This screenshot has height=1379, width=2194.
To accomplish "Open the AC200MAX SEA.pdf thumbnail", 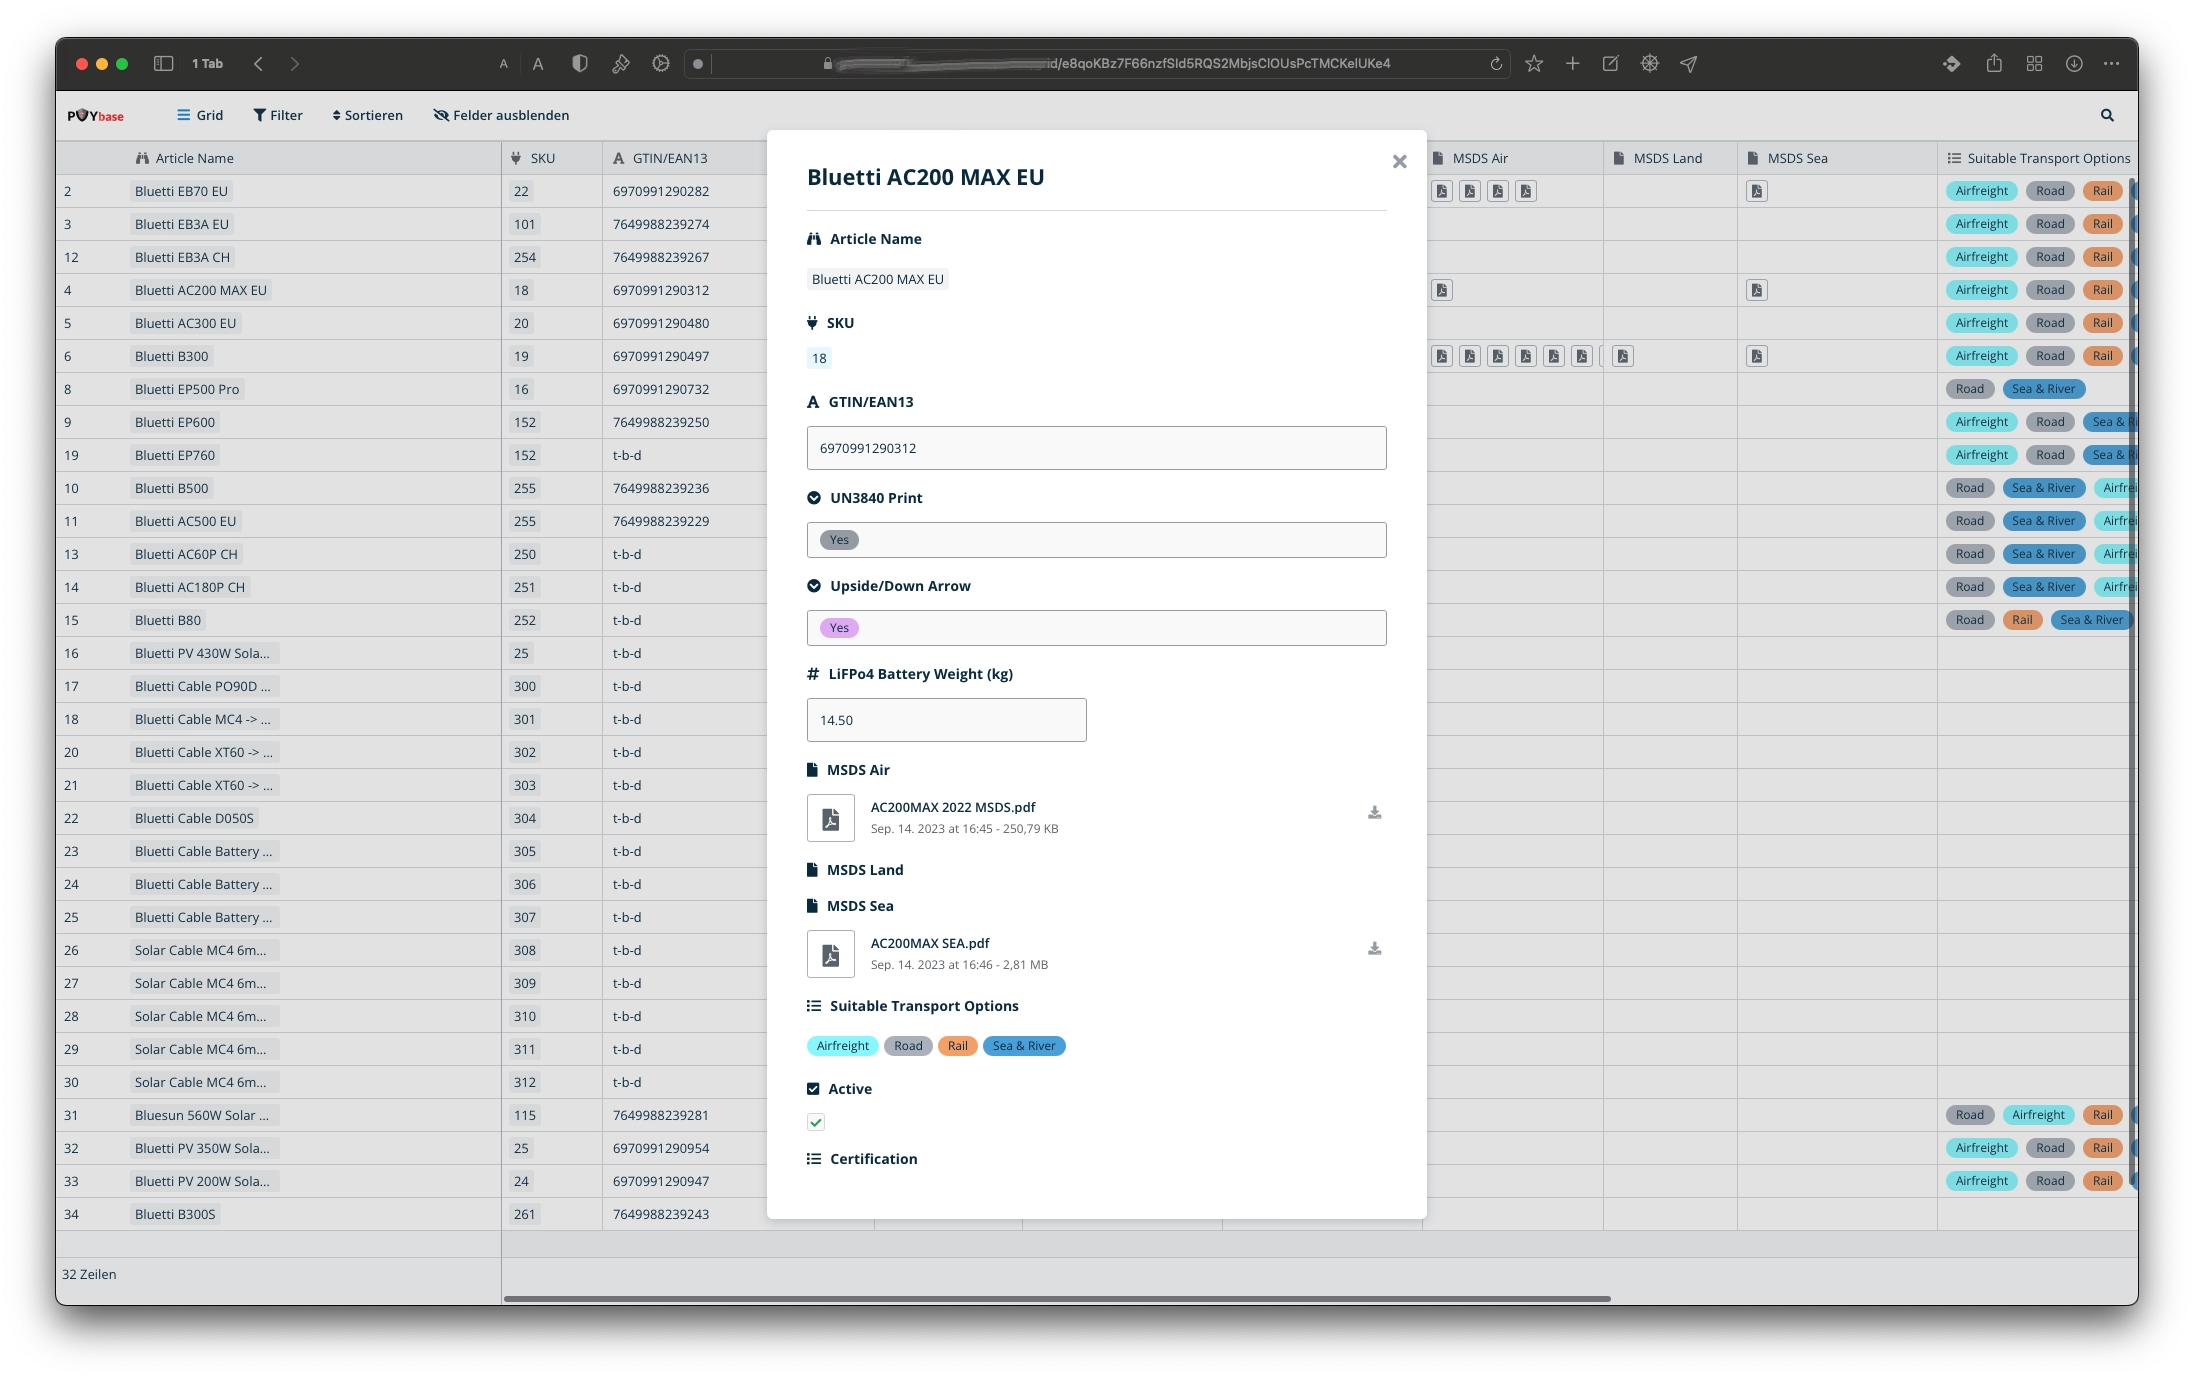I will click(x=831, y=954).
